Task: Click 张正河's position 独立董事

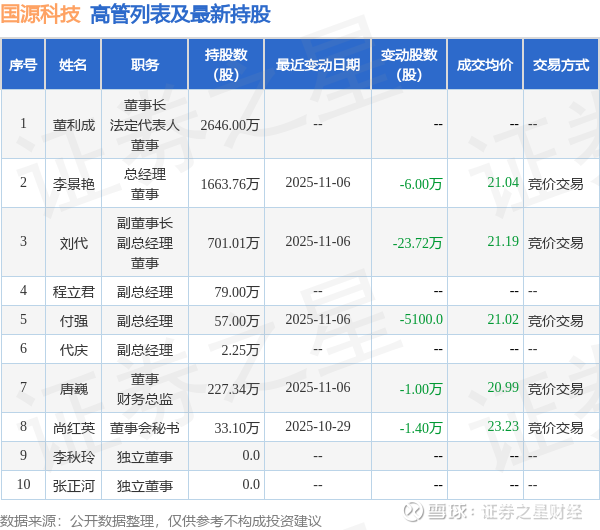Action: pos(145,486)
